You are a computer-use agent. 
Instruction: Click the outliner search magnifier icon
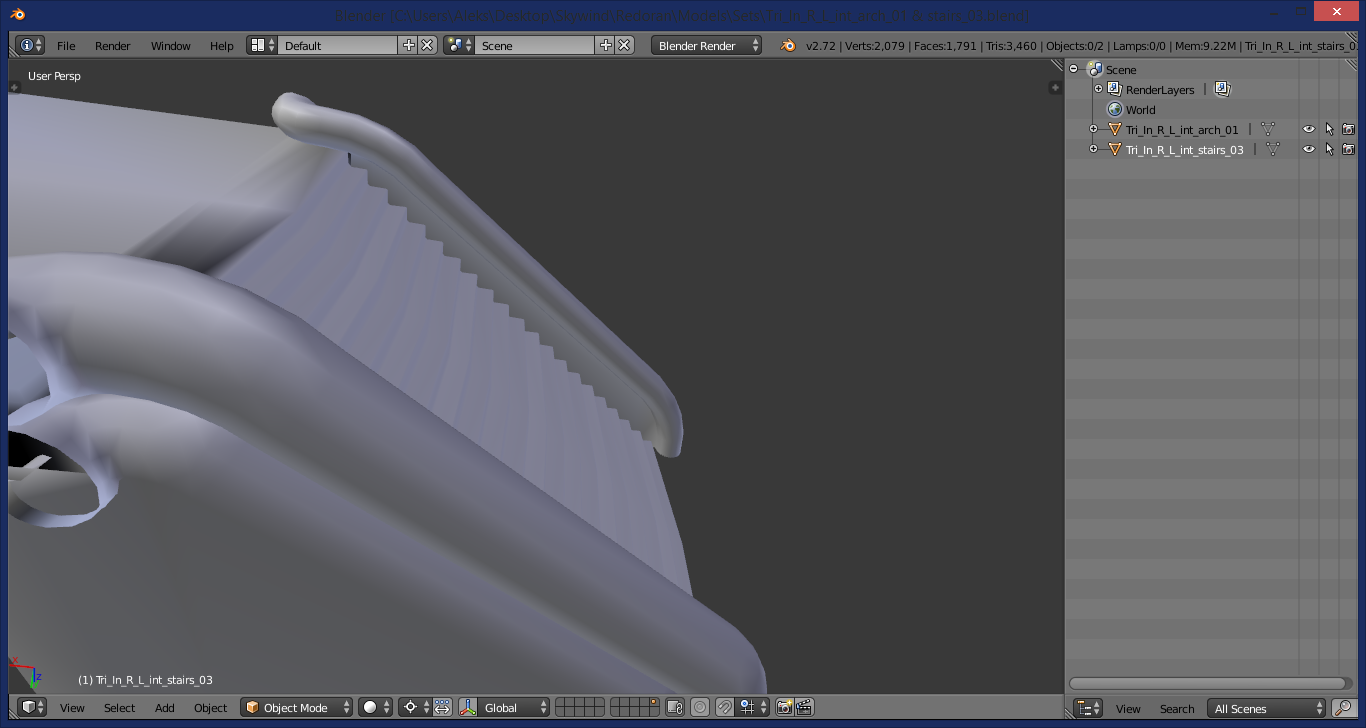[x=1343, y=708]
